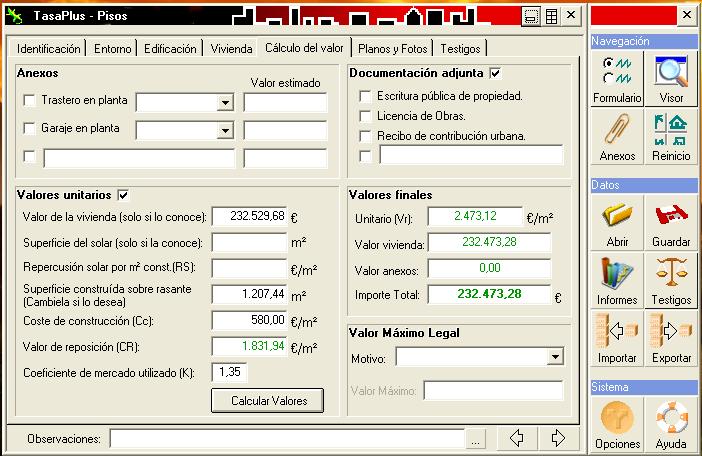Click custom documentation text field

471,155
